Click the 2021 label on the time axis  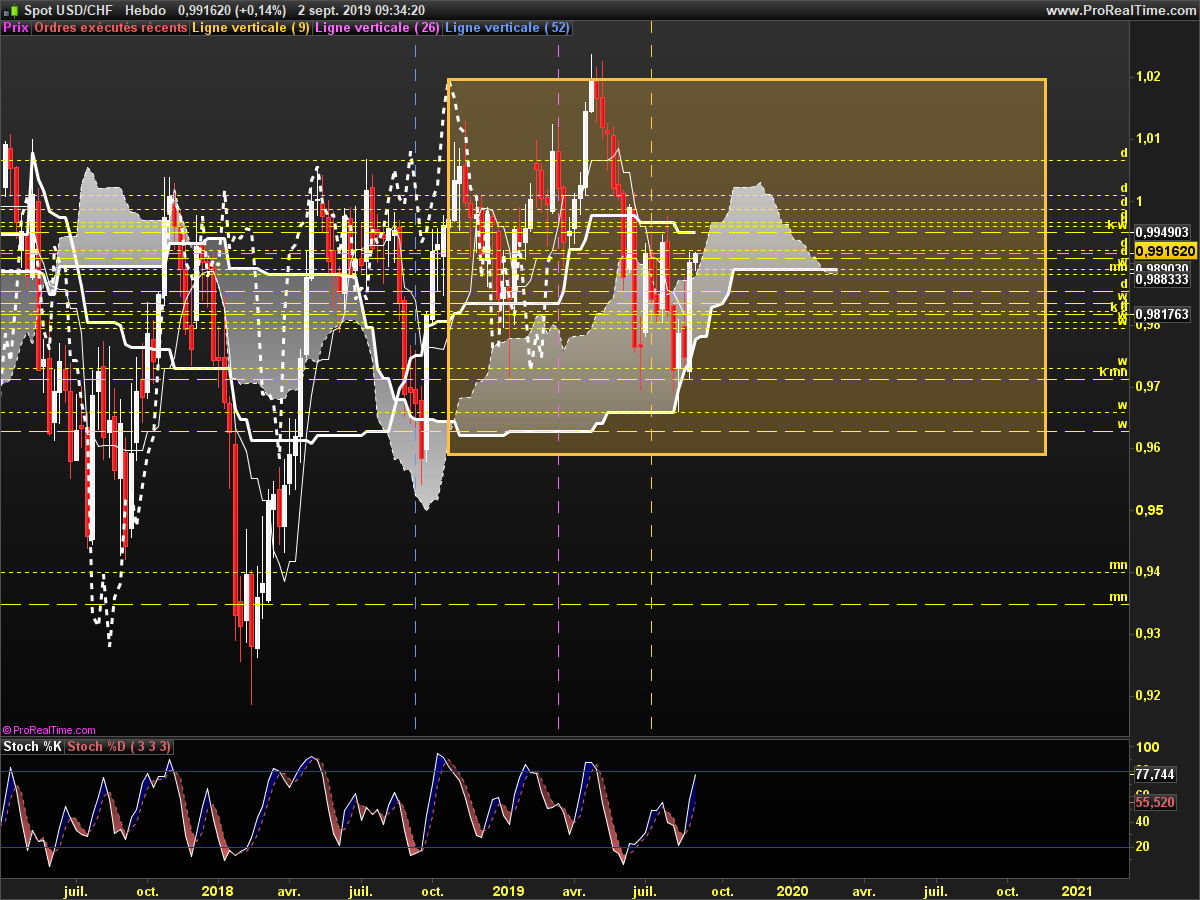coord(1077,890)
